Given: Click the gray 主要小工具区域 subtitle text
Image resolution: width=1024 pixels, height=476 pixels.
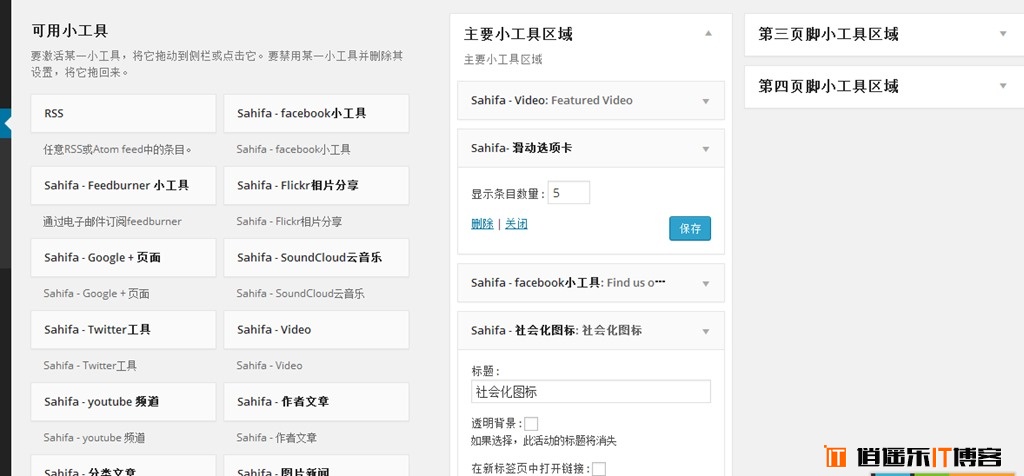Looking at the screenshot, I should pyautogui.click(x=503, y=59).
